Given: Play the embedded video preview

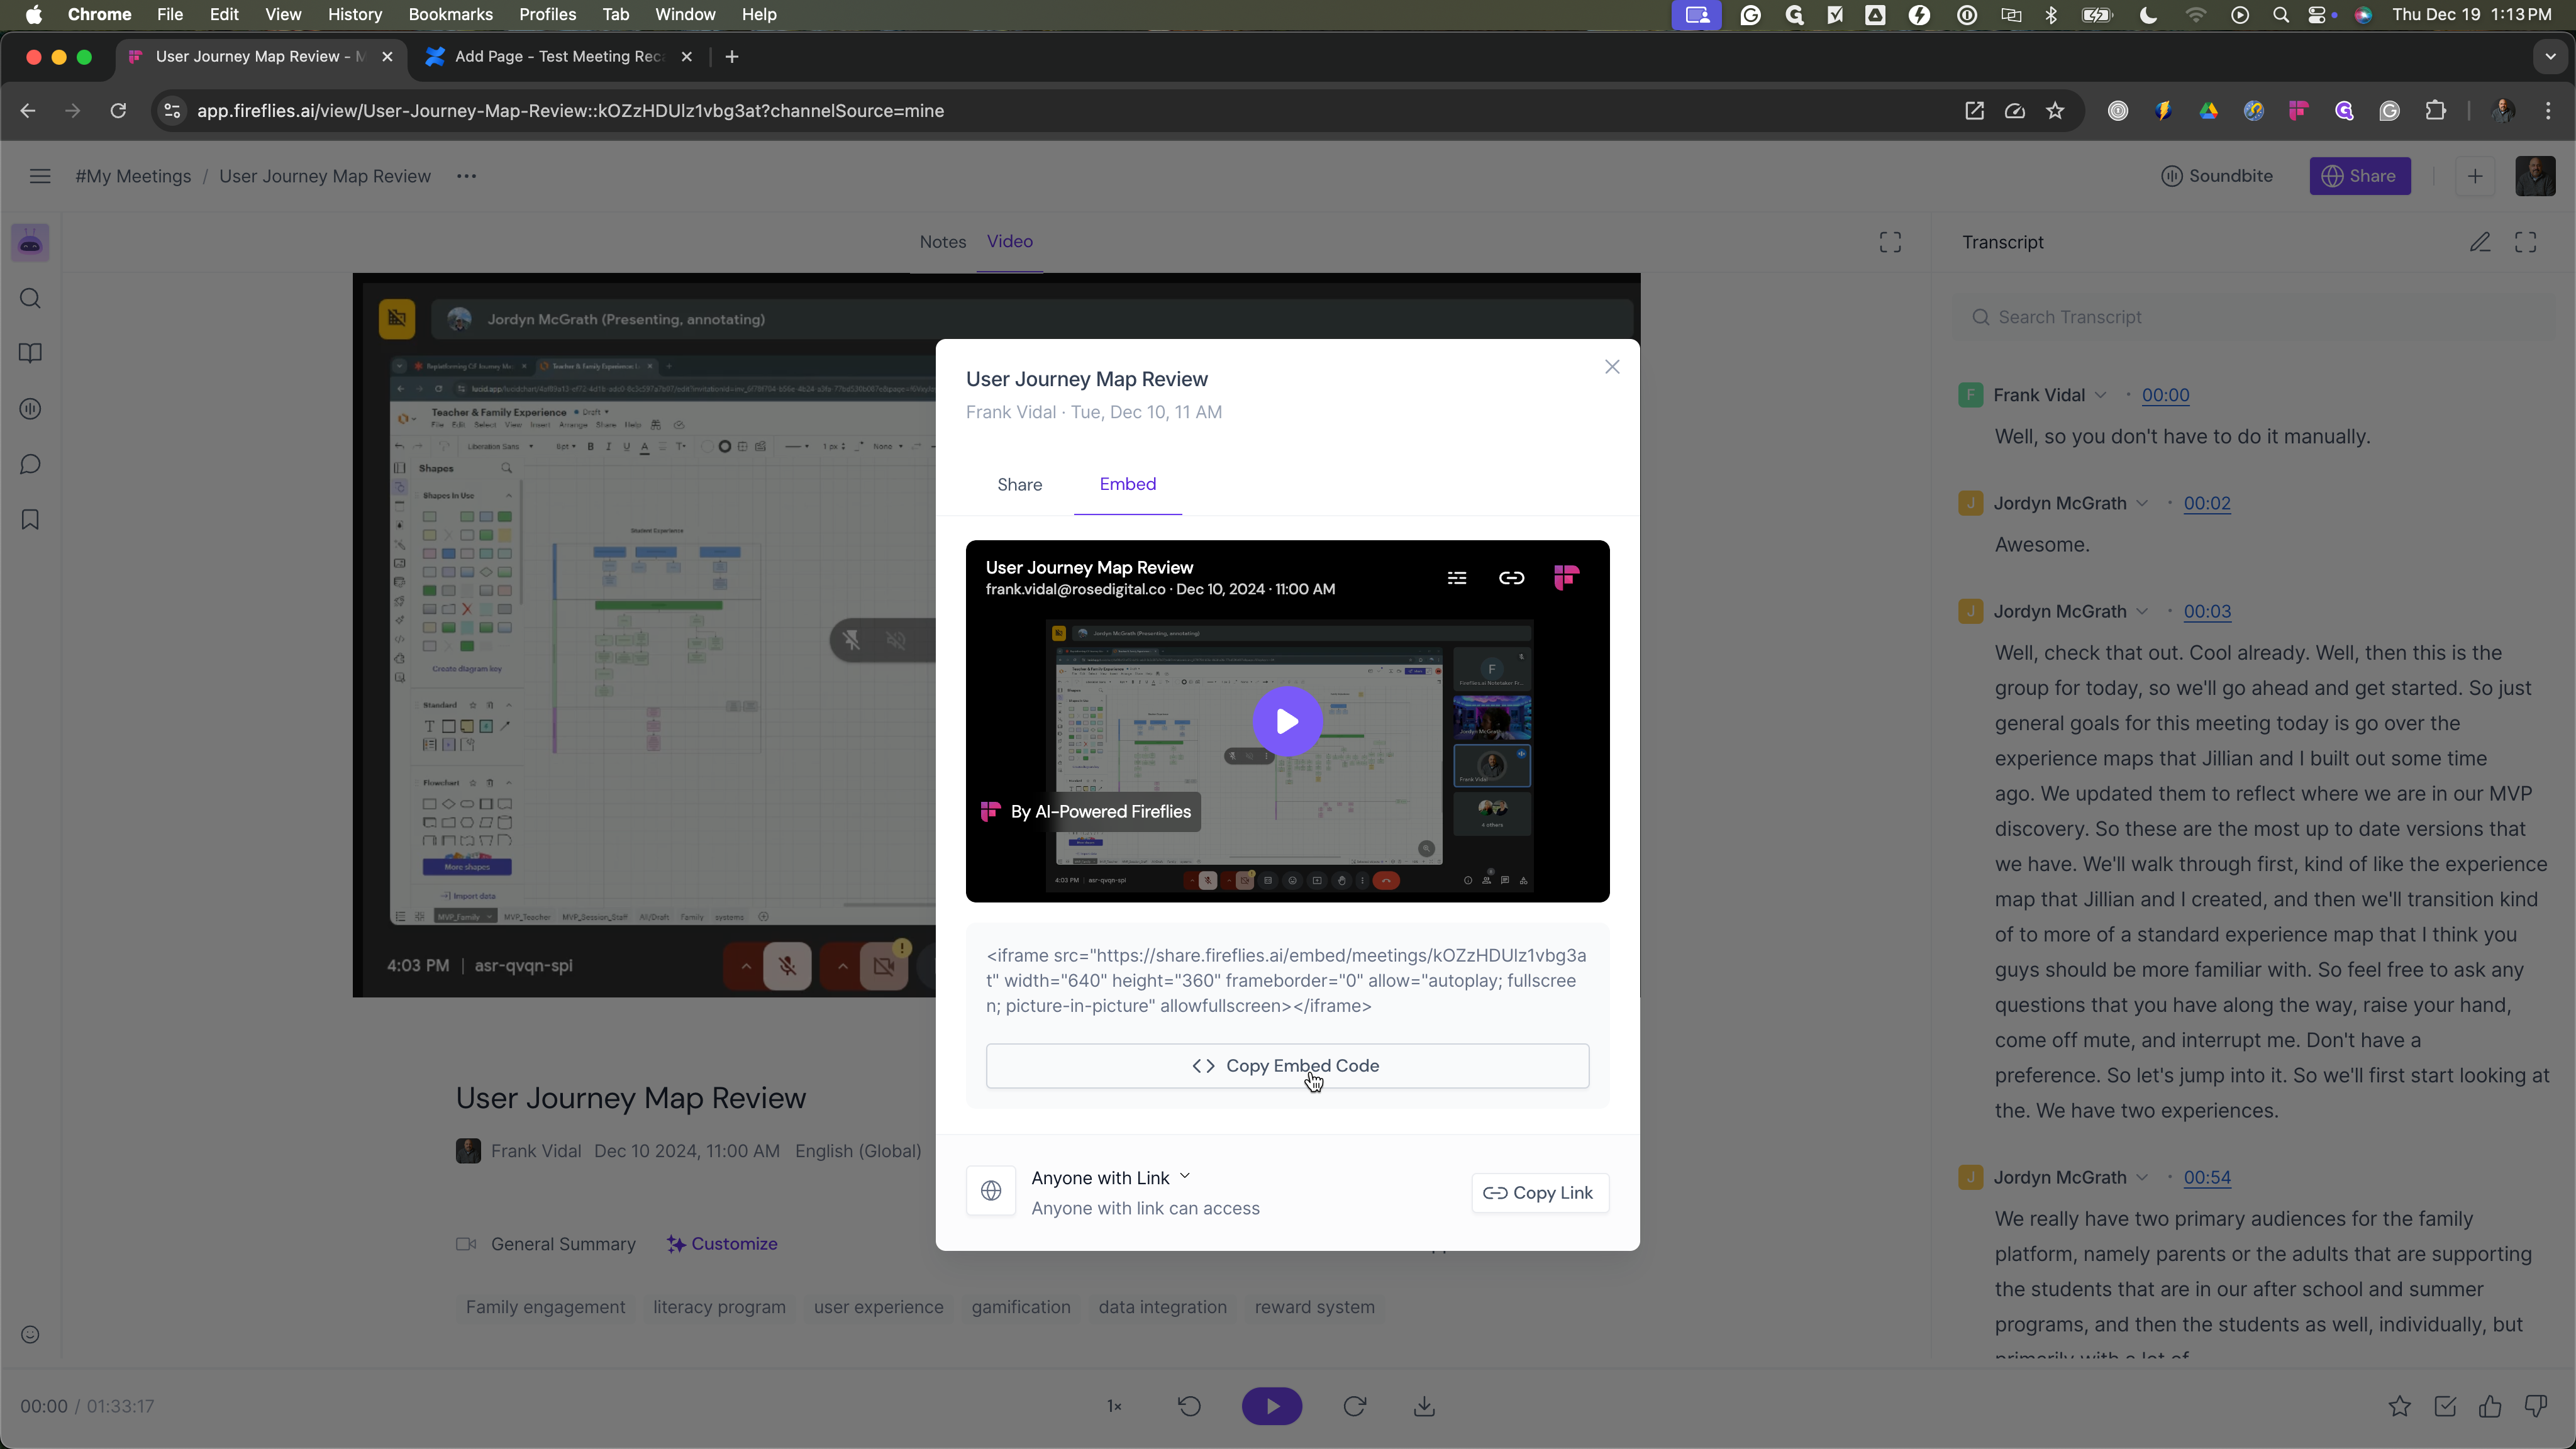Looking at the screenshot, I should (x=1287, y=721).
